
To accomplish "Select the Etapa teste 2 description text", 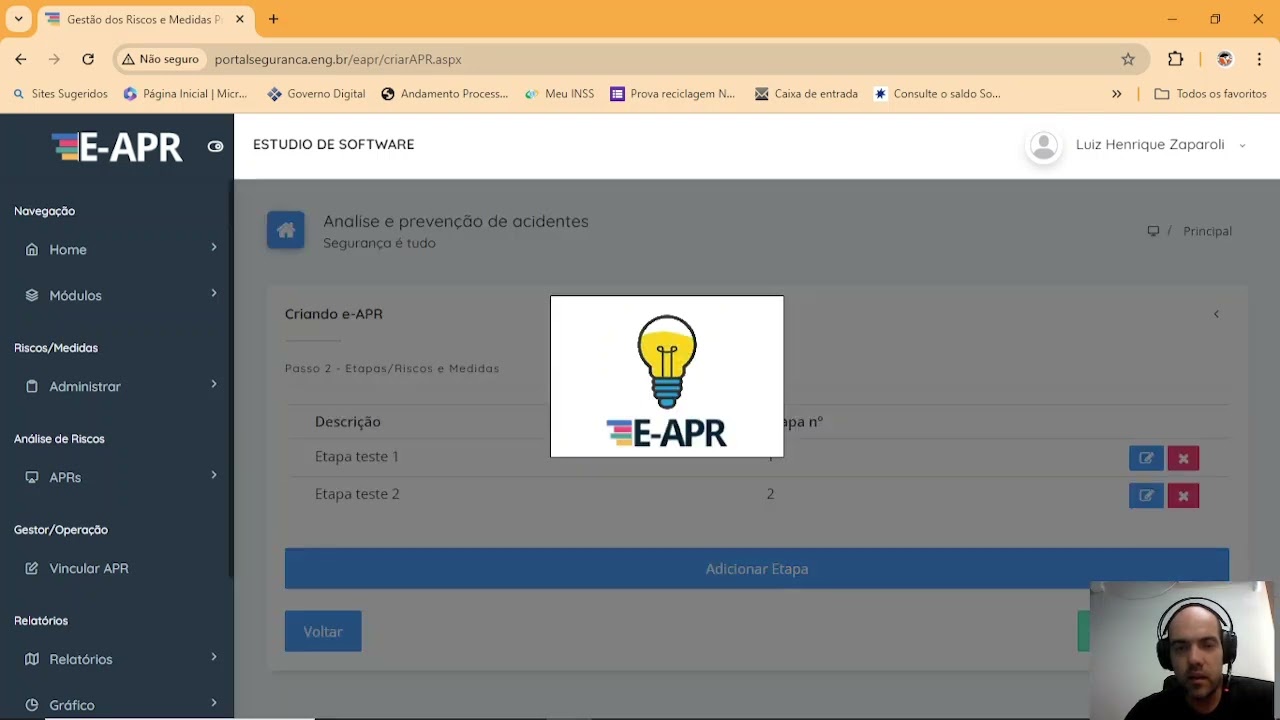I will [x=357, y=493].
